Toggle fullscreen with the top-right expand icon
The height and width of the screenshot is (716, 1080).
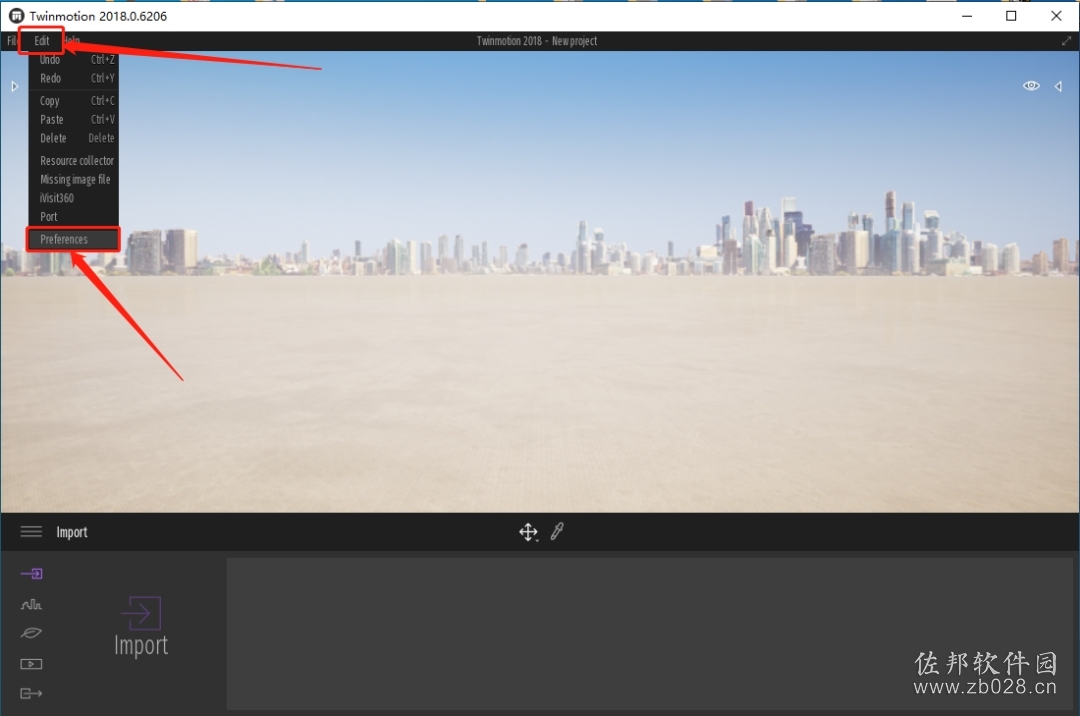point(1066,41)
